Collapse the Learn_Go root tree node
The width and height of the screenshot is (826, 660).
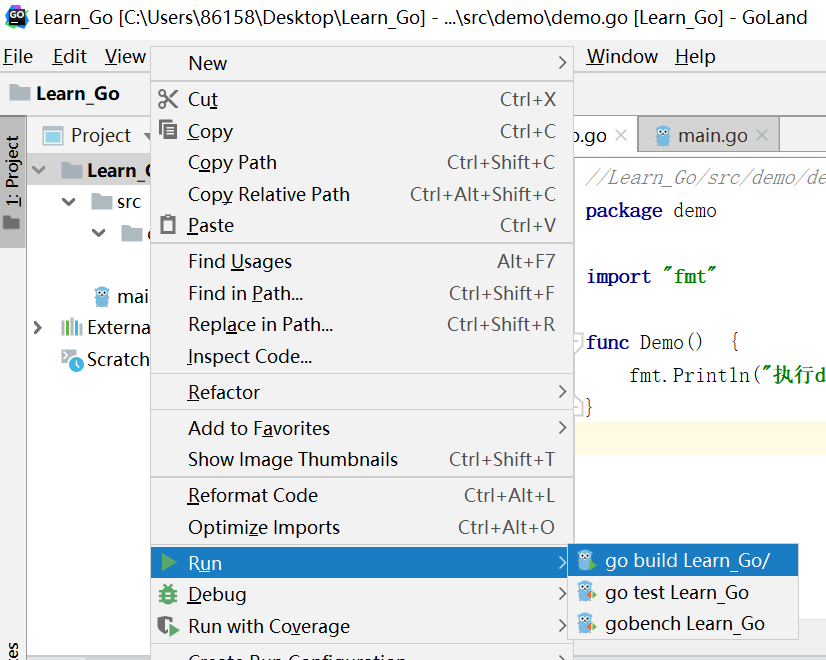pos(38,170)
